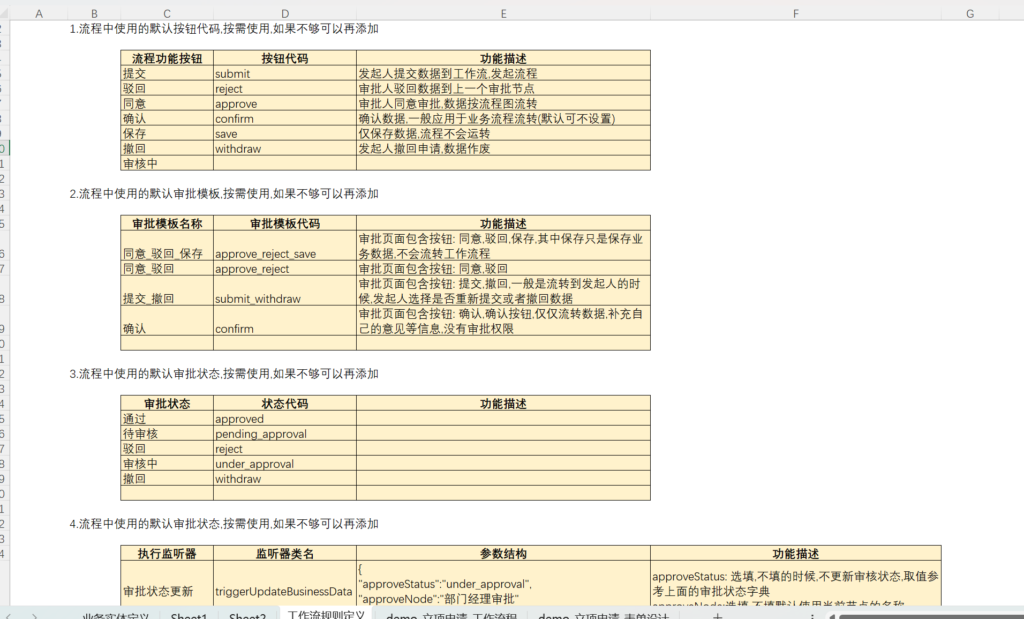The width and height of the screenshot is (1024, 619).
Task: Open the 工作流规则定义 sheet tab
Action: pyautogui.click(x=327, y=614)
